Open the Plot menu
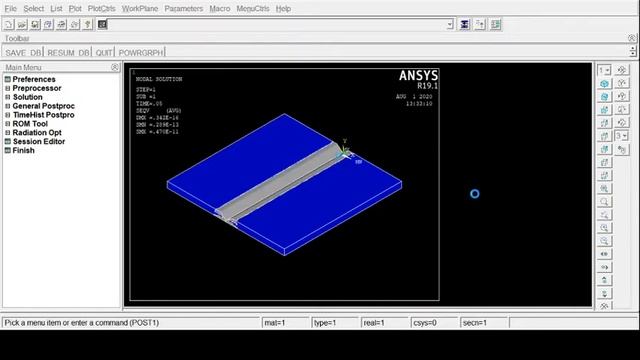Image resolution: width=640 pixels, height=360 pixels. (x=75, y=9)
